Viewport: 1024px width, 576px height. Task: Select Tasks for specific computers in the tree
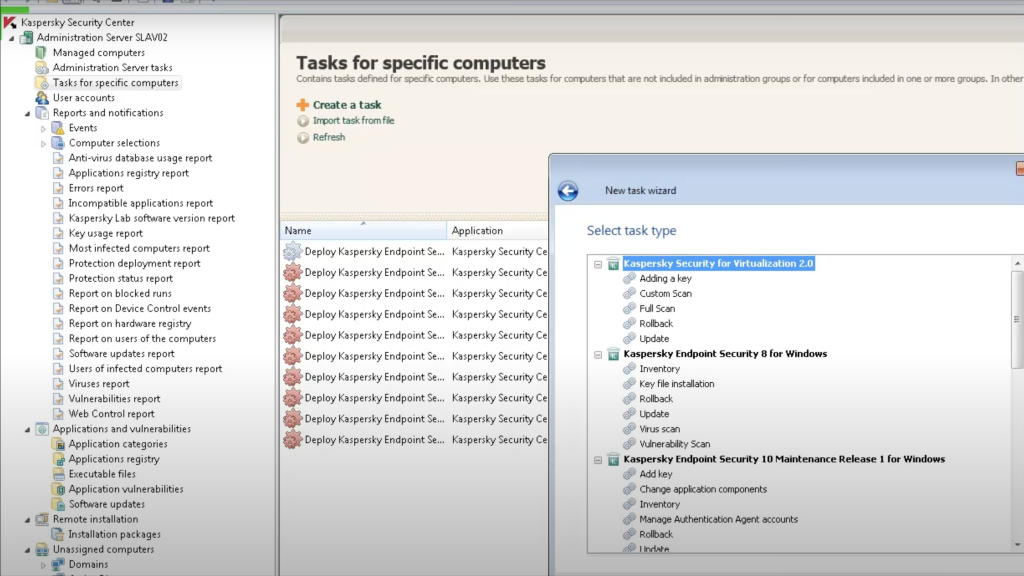click(116, 82)
